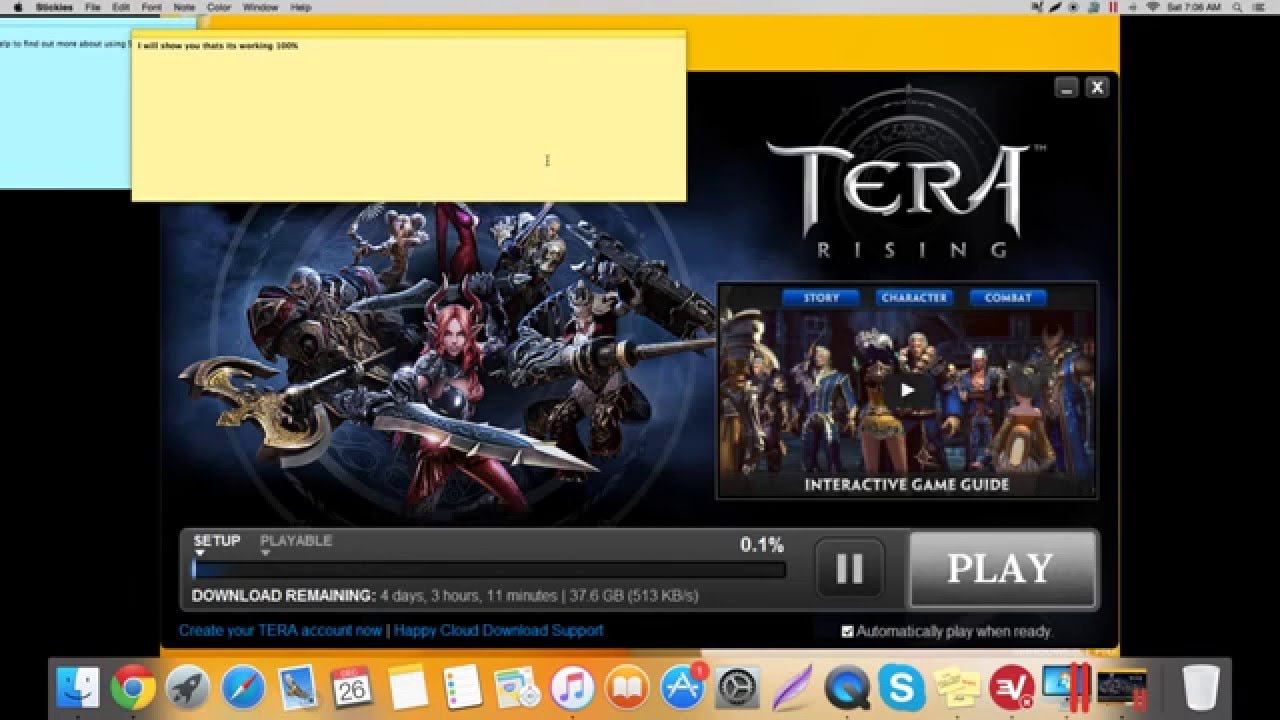Image resolution: width=1280 pixels, height=720 pixels.
Task: Open the Stickies application menu
Action: [54, 7]
